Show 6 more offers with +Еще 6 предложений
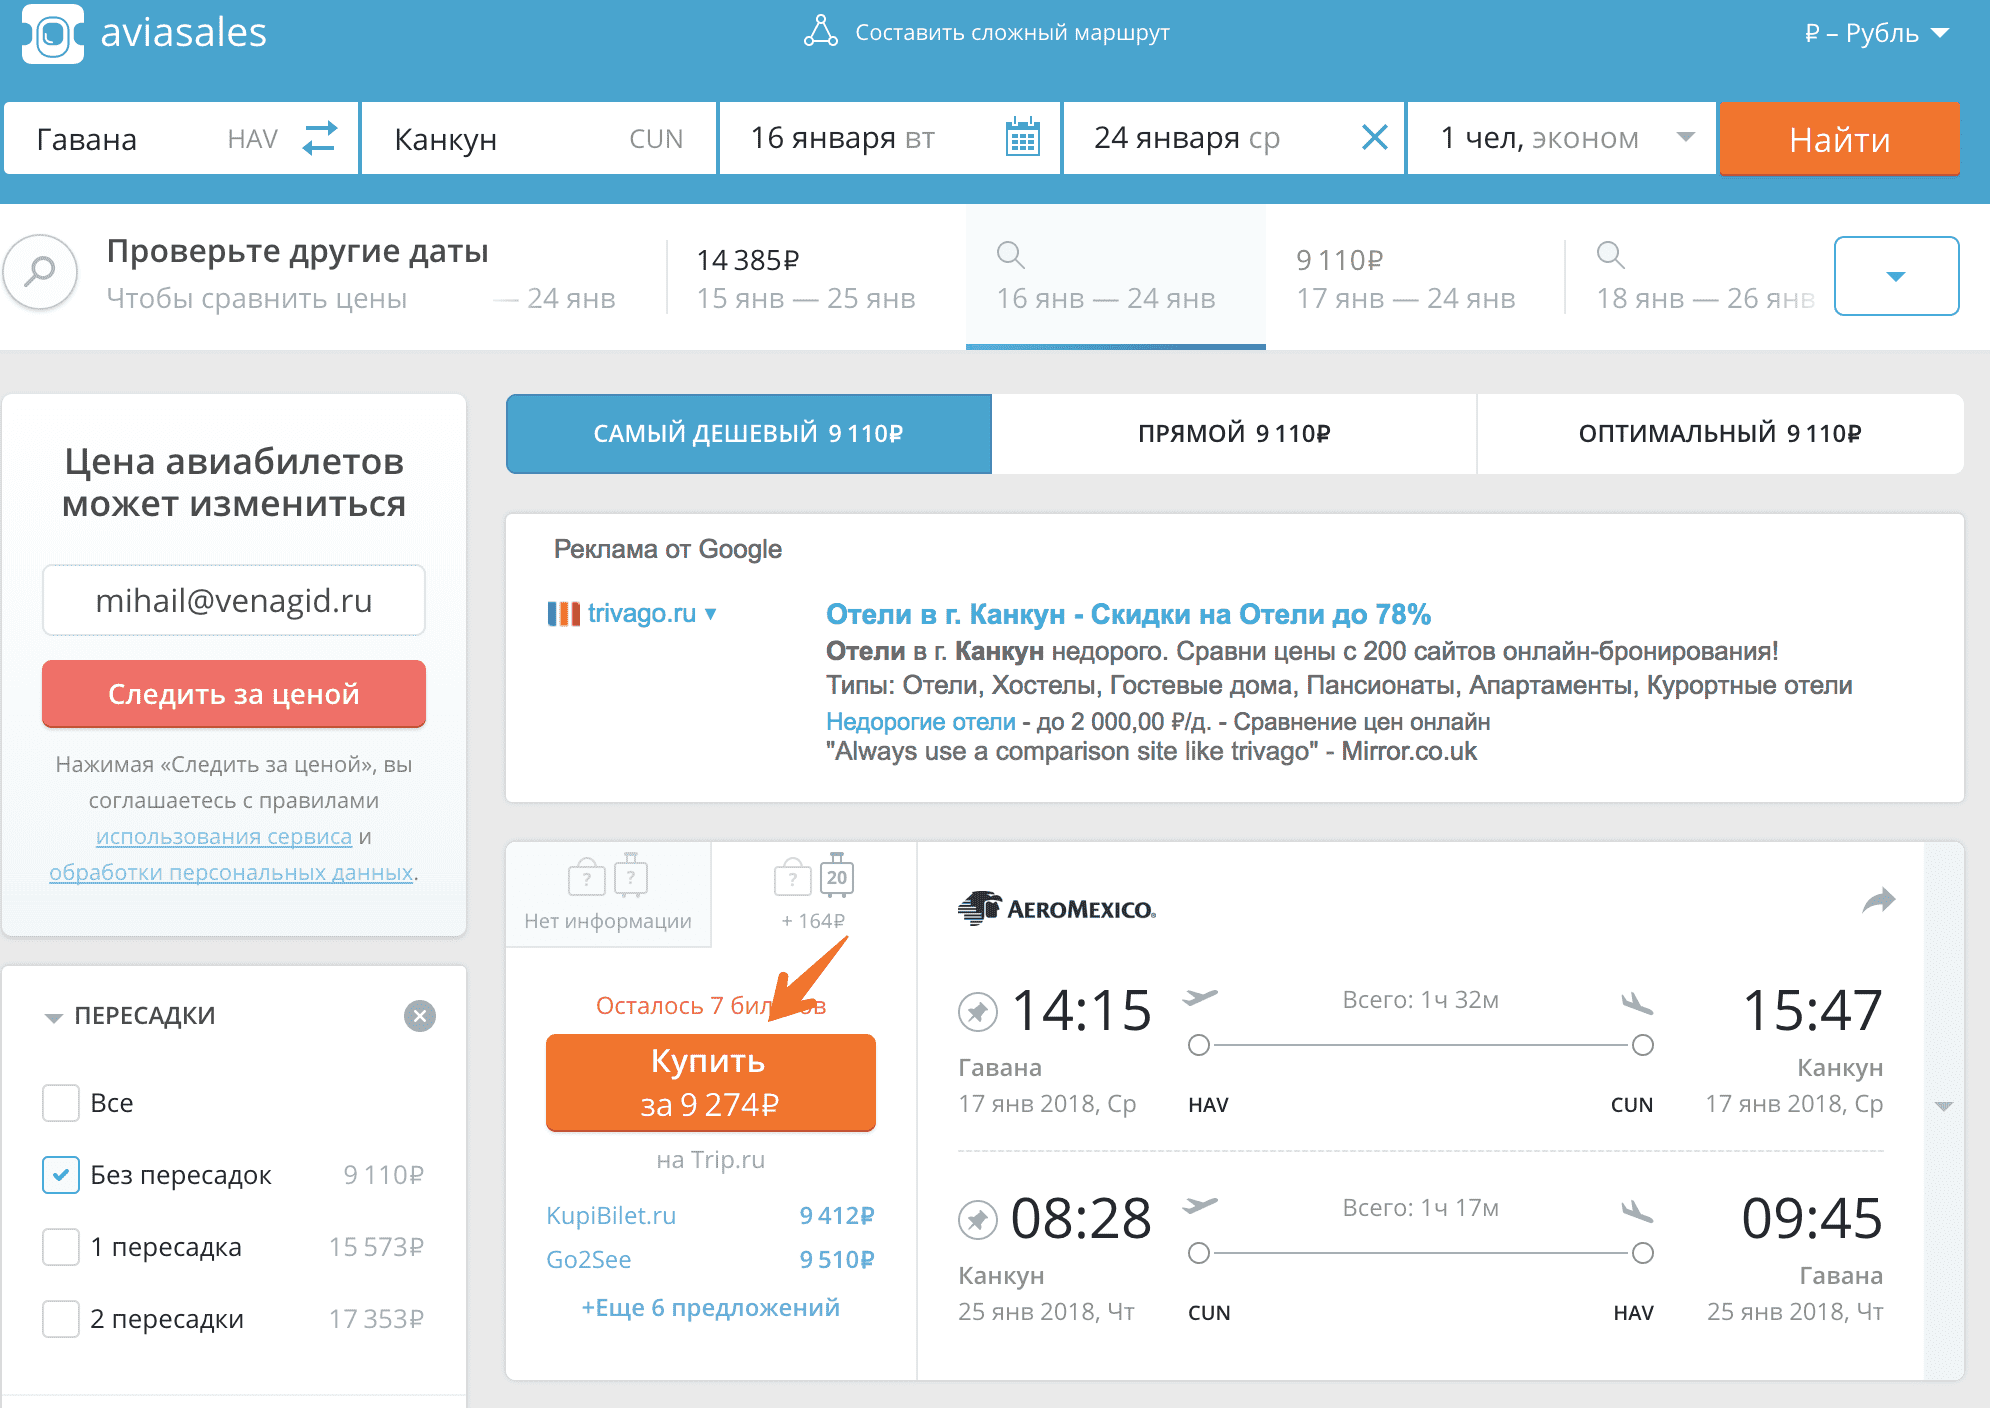Viewport: 1990px width, 1408px height. (x=711, y=1307)
